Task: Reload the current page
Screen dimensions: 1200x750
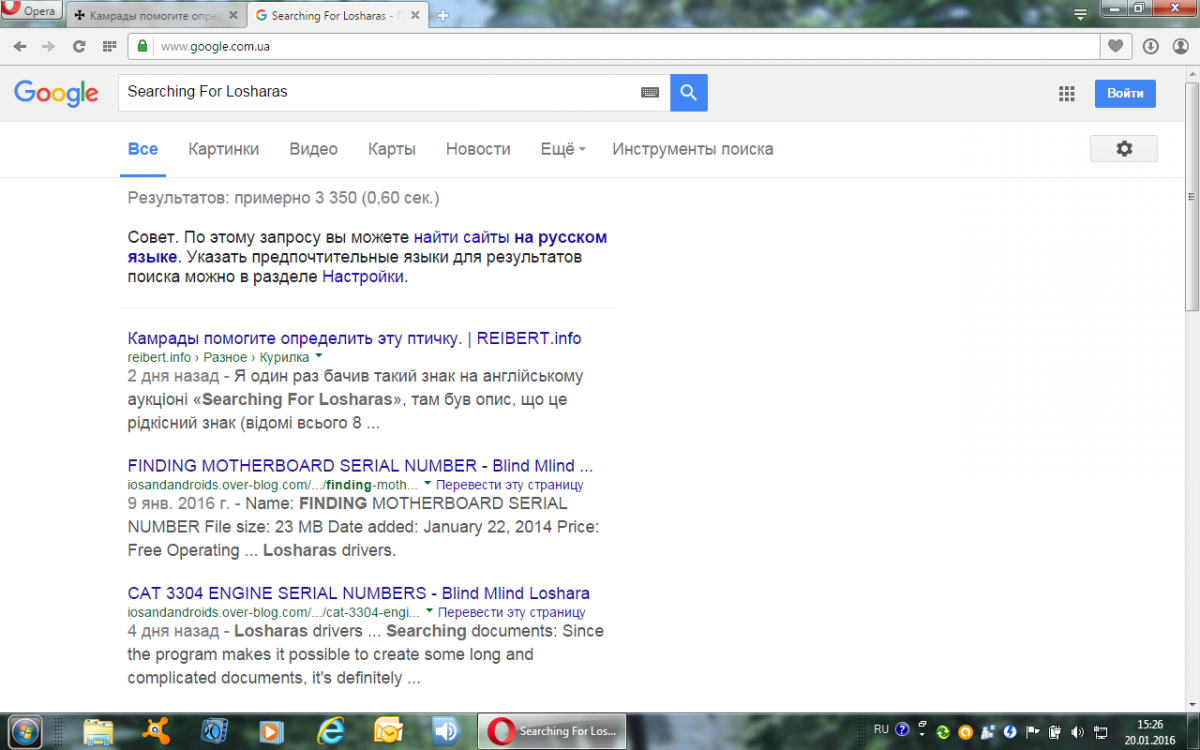Action: point(79,46)
